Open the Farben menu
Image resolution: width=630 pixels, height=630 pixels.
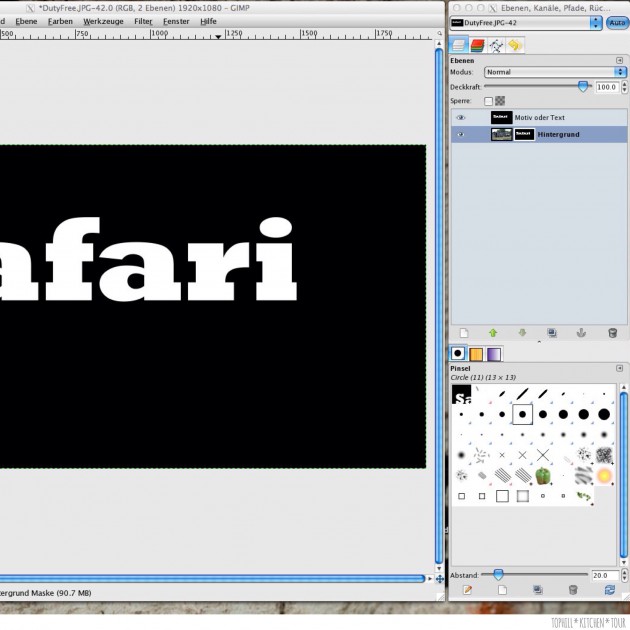click(x=60, y=21)
